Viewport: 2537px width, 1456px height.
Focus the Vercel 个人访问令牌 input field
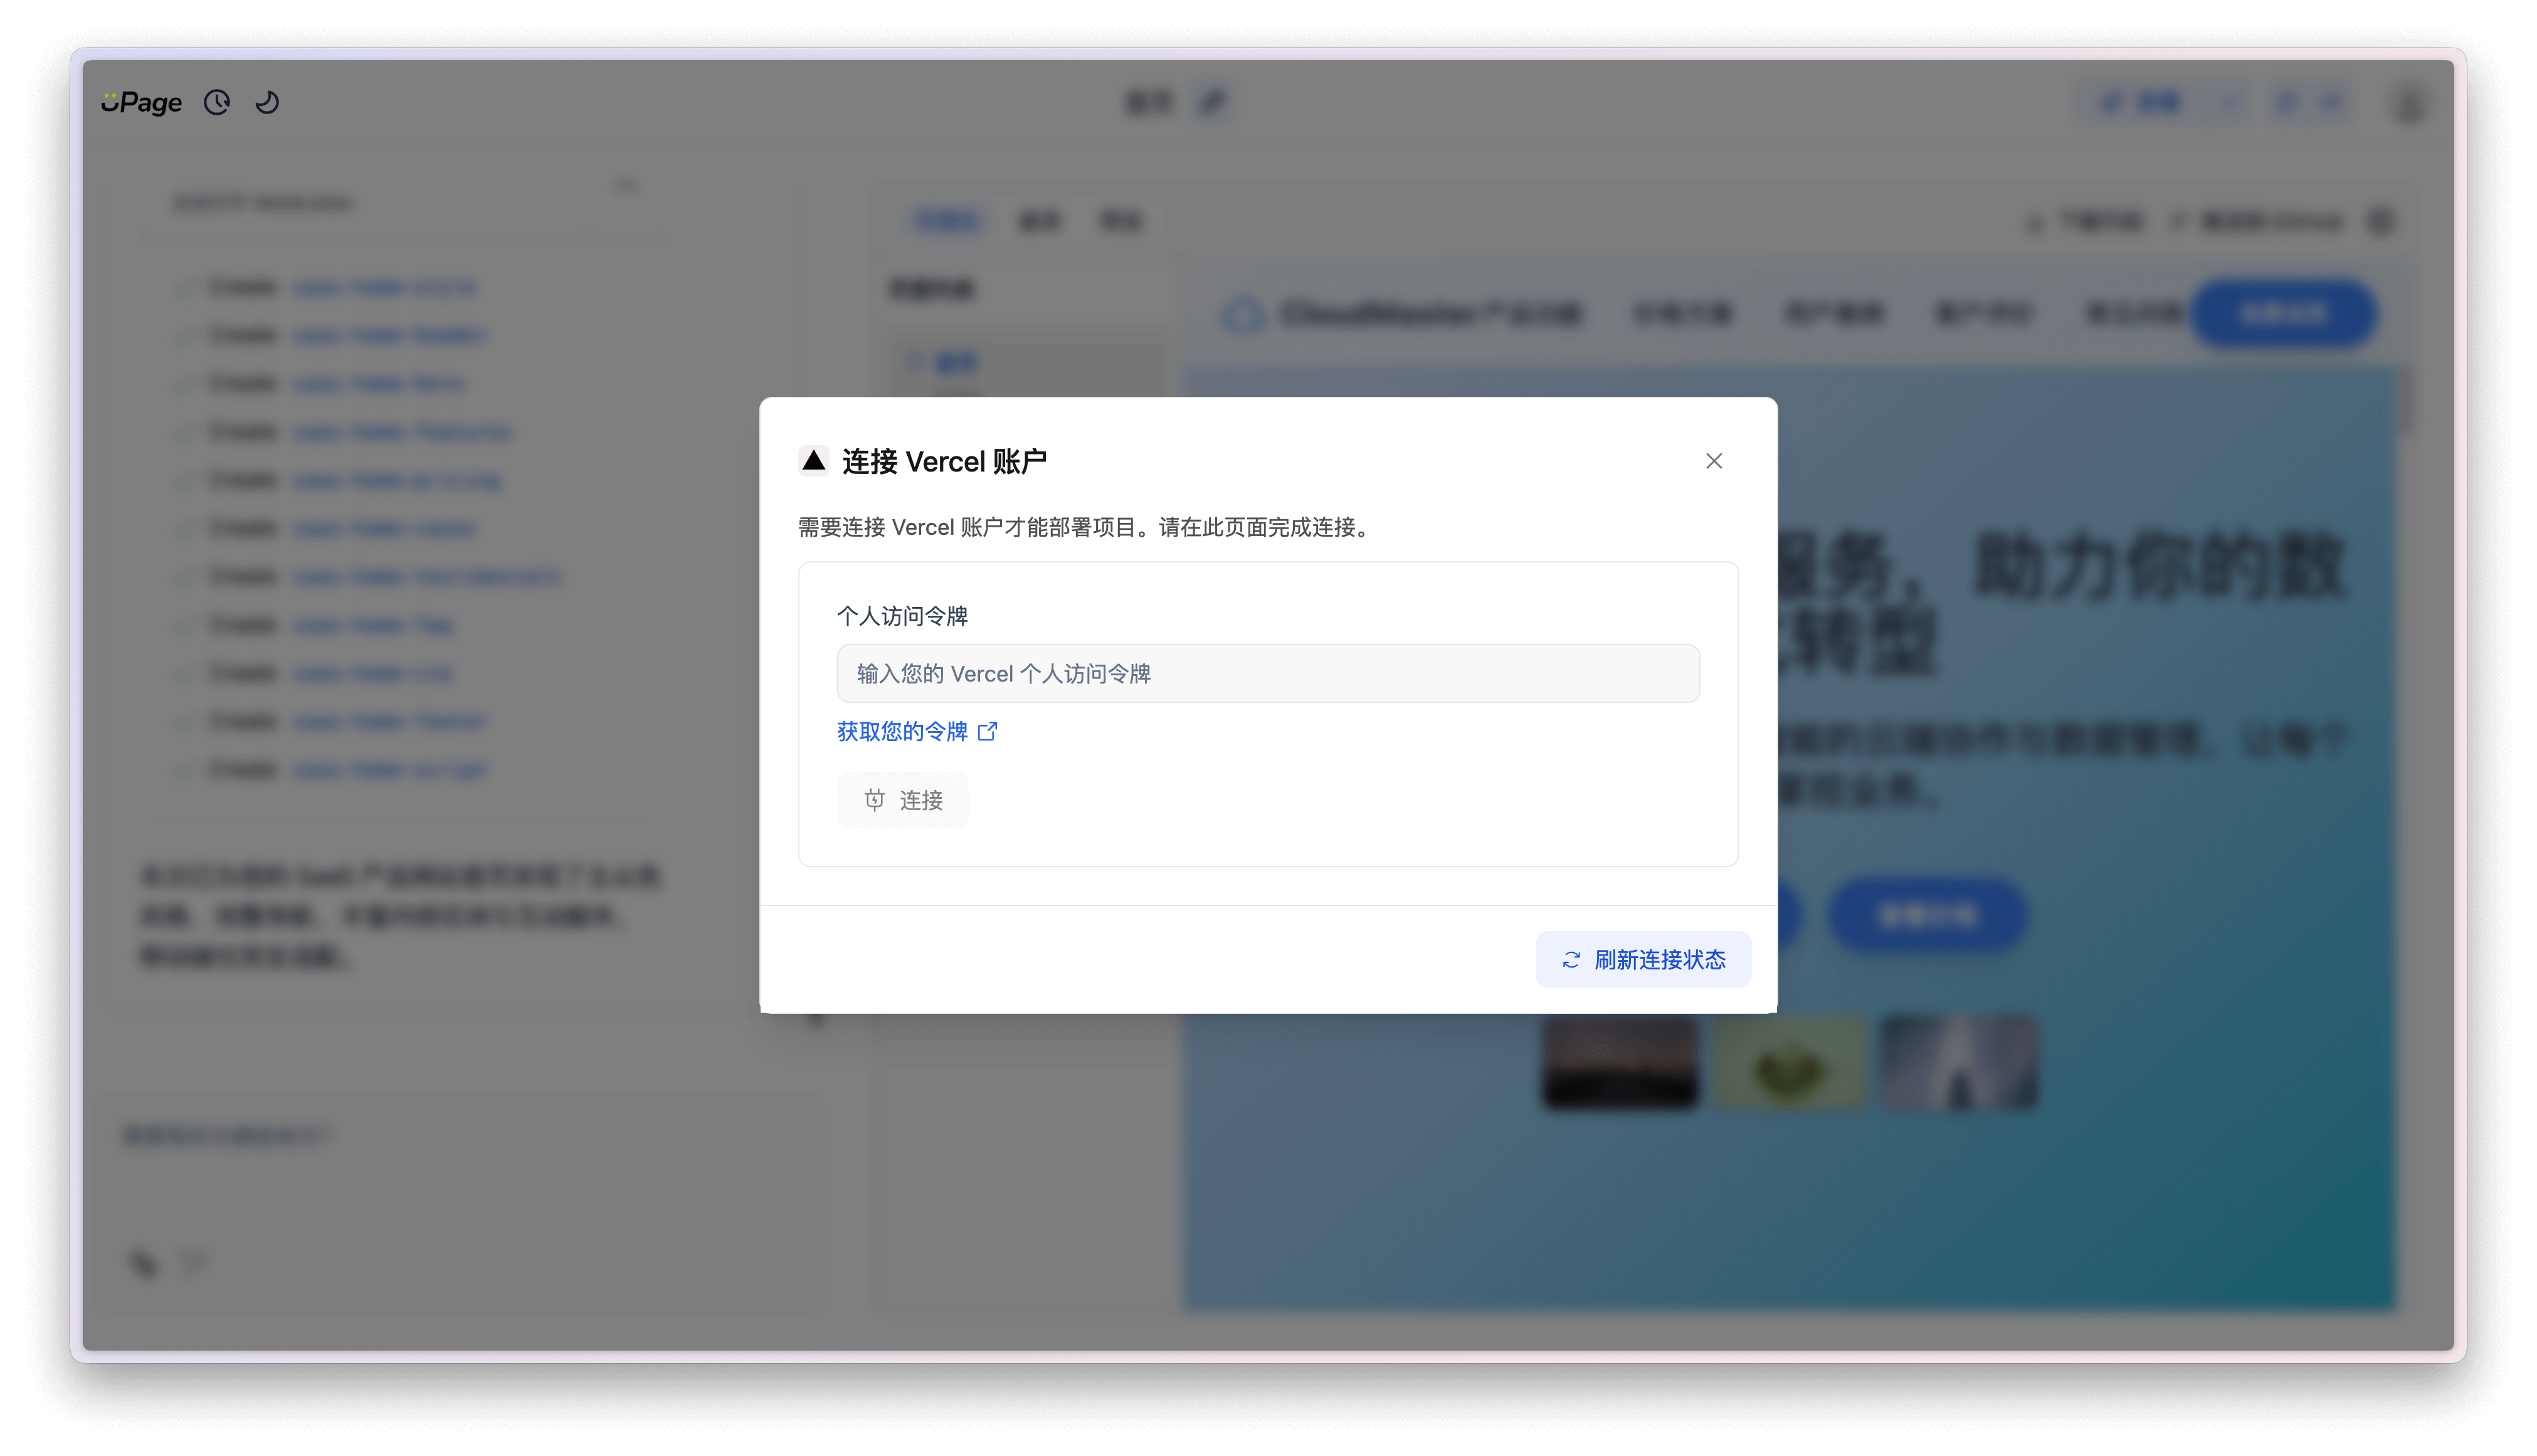pos(1267,673)
